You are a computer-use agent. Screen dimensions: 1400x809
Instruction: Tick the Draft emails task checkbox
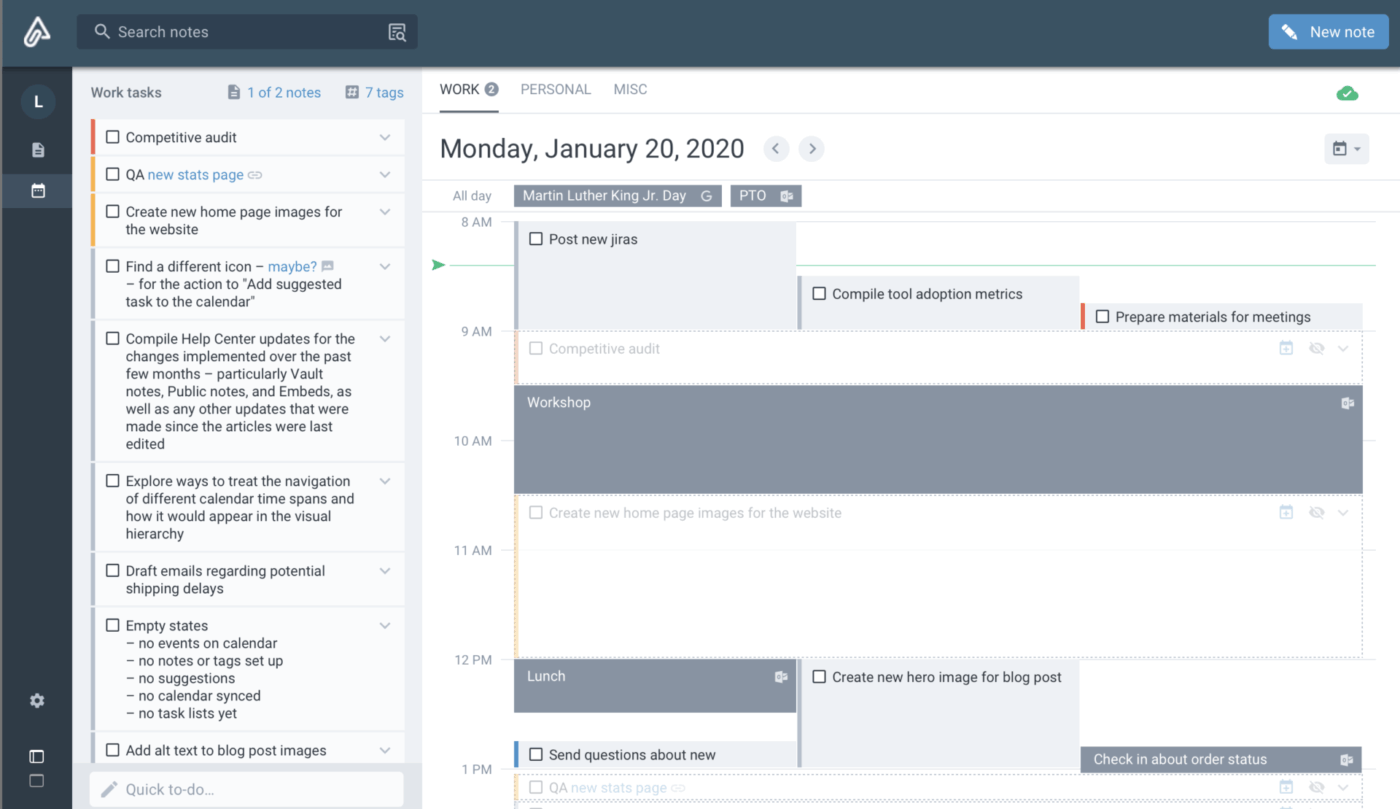pos(113,571)
